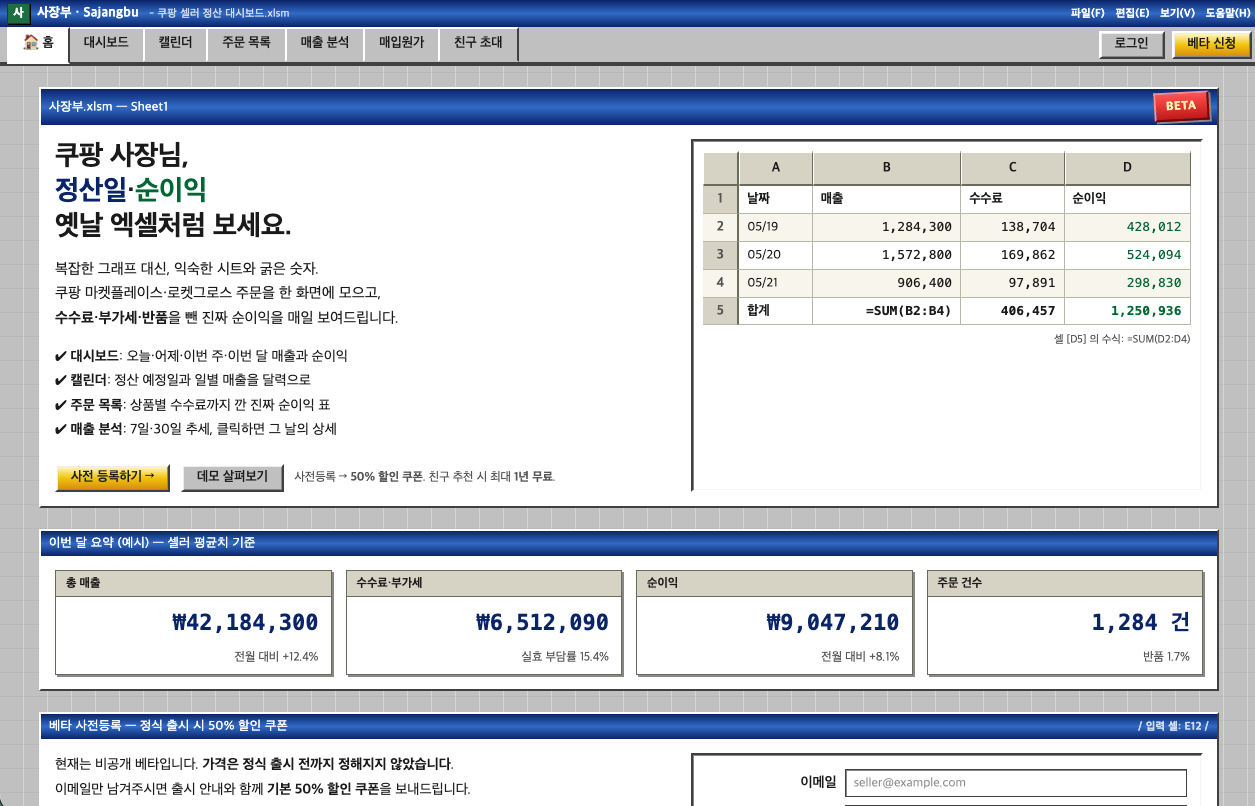1255x806 pixels.
Task: Click the cell with date 05/20
Action: [776, 255]
